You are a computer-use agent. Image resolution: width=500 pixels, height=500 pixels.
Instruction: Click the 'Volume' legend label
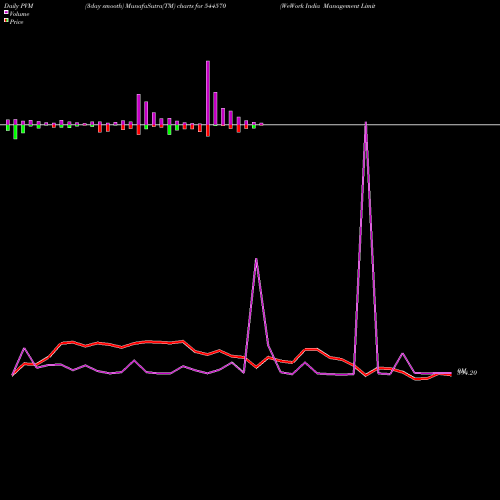tap(19, 14)
